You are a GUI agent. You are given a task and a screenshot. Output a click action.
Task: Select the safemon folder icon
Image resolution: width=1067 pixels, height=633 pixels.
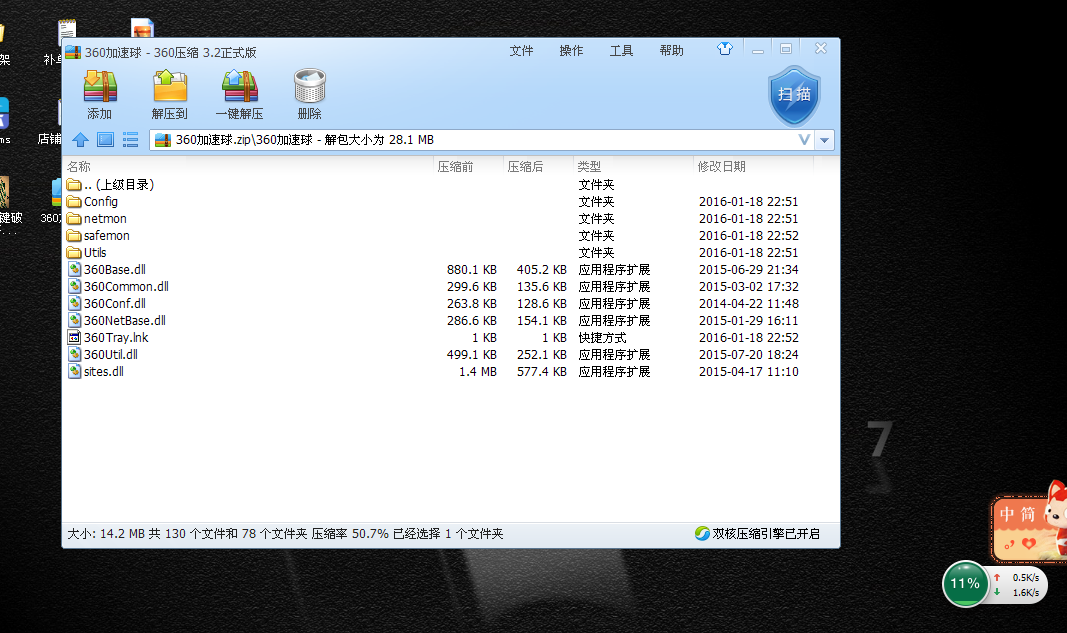point(74,236)
